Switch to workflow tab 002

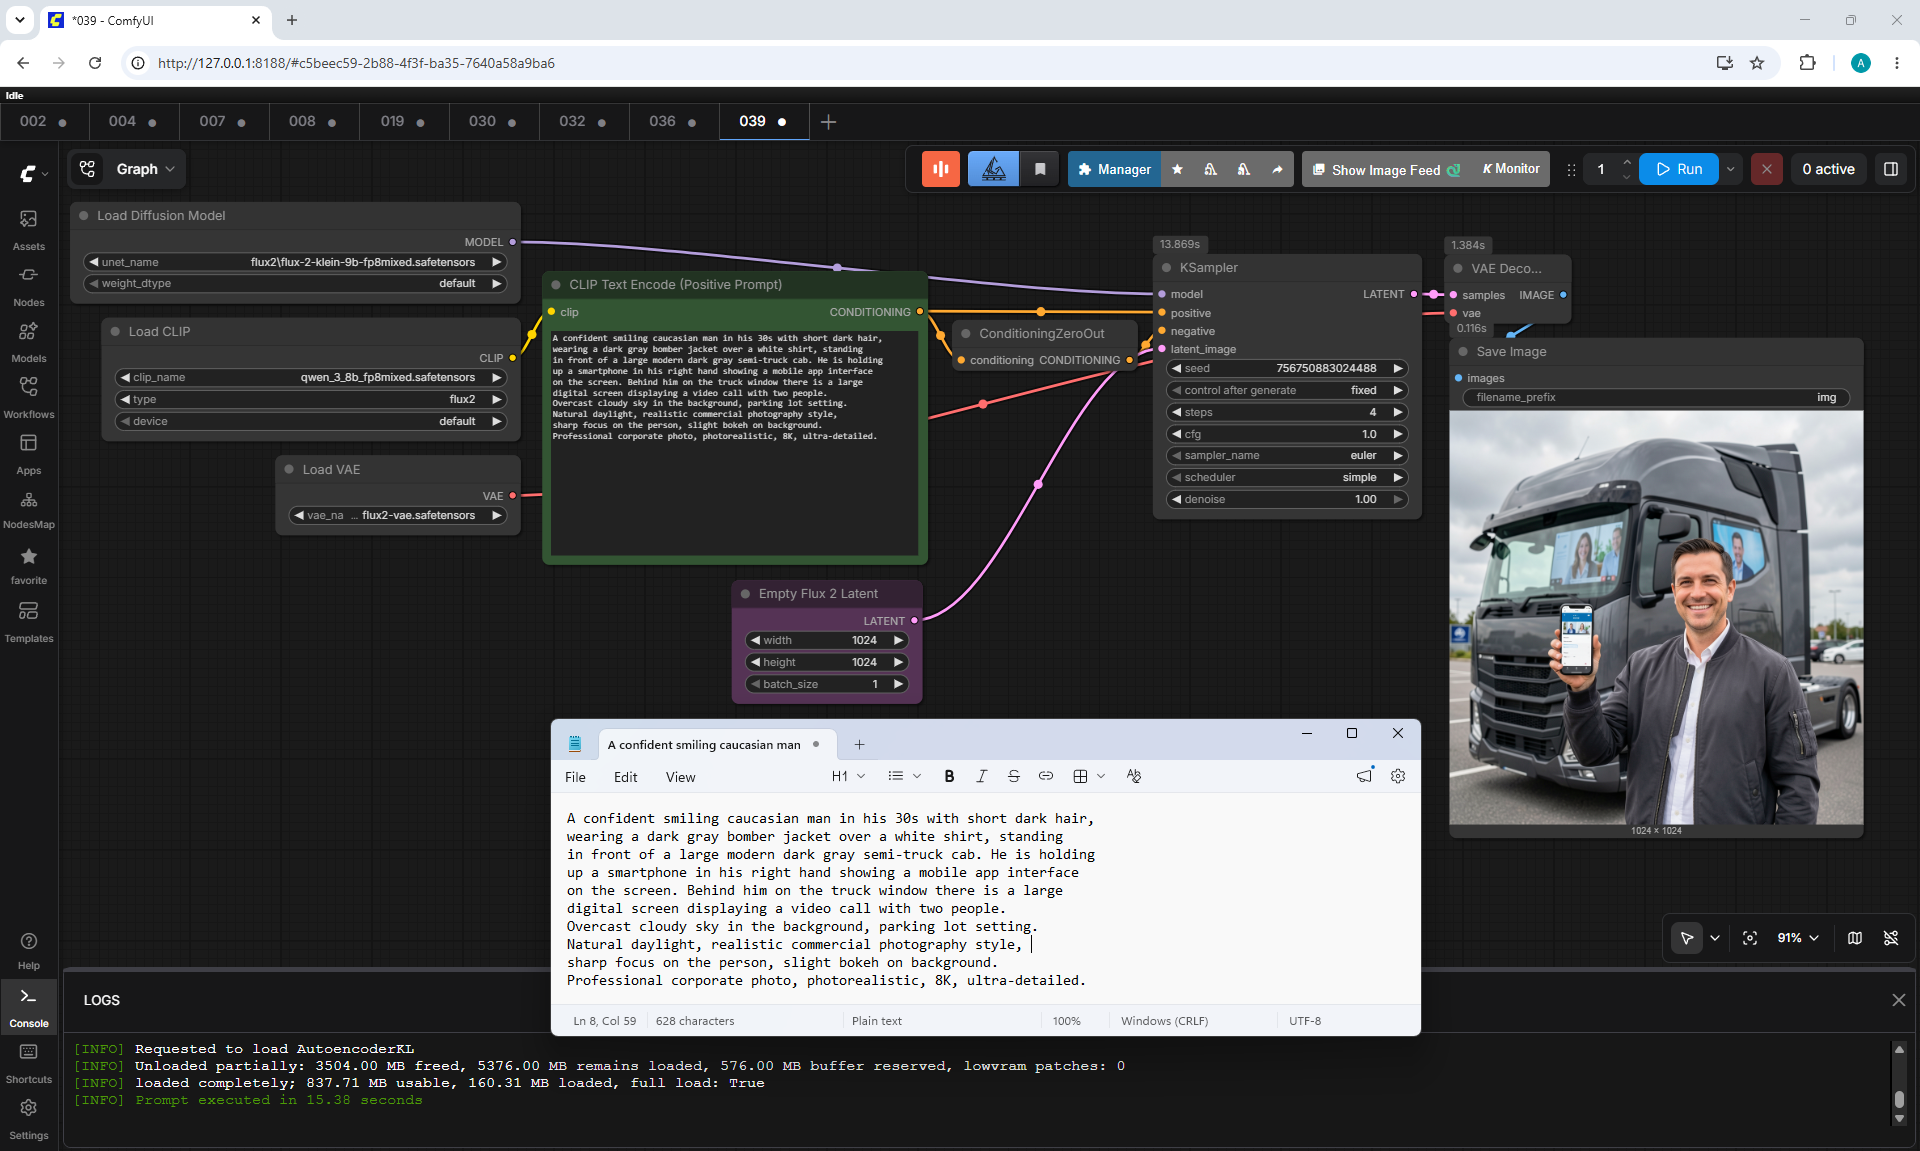43,121
